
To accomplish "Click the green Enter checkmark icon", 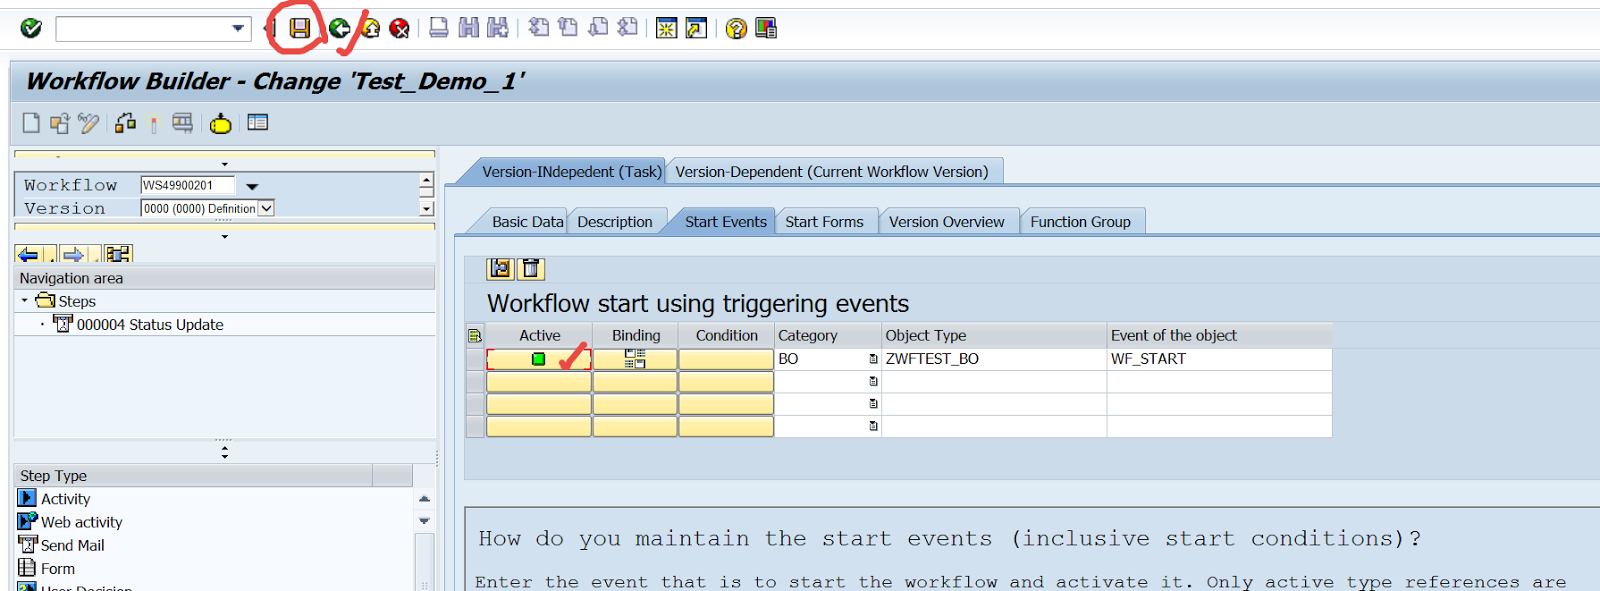I will (x=31, y=28).
